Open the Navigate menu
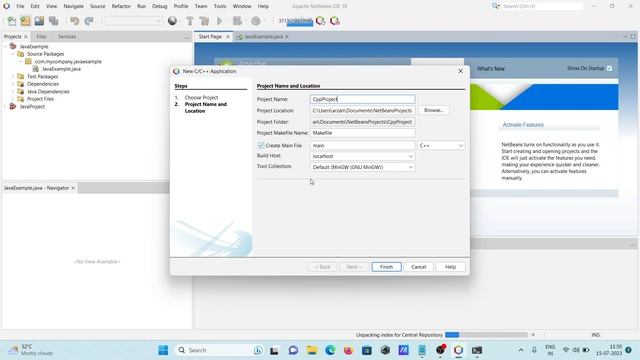 73,6
